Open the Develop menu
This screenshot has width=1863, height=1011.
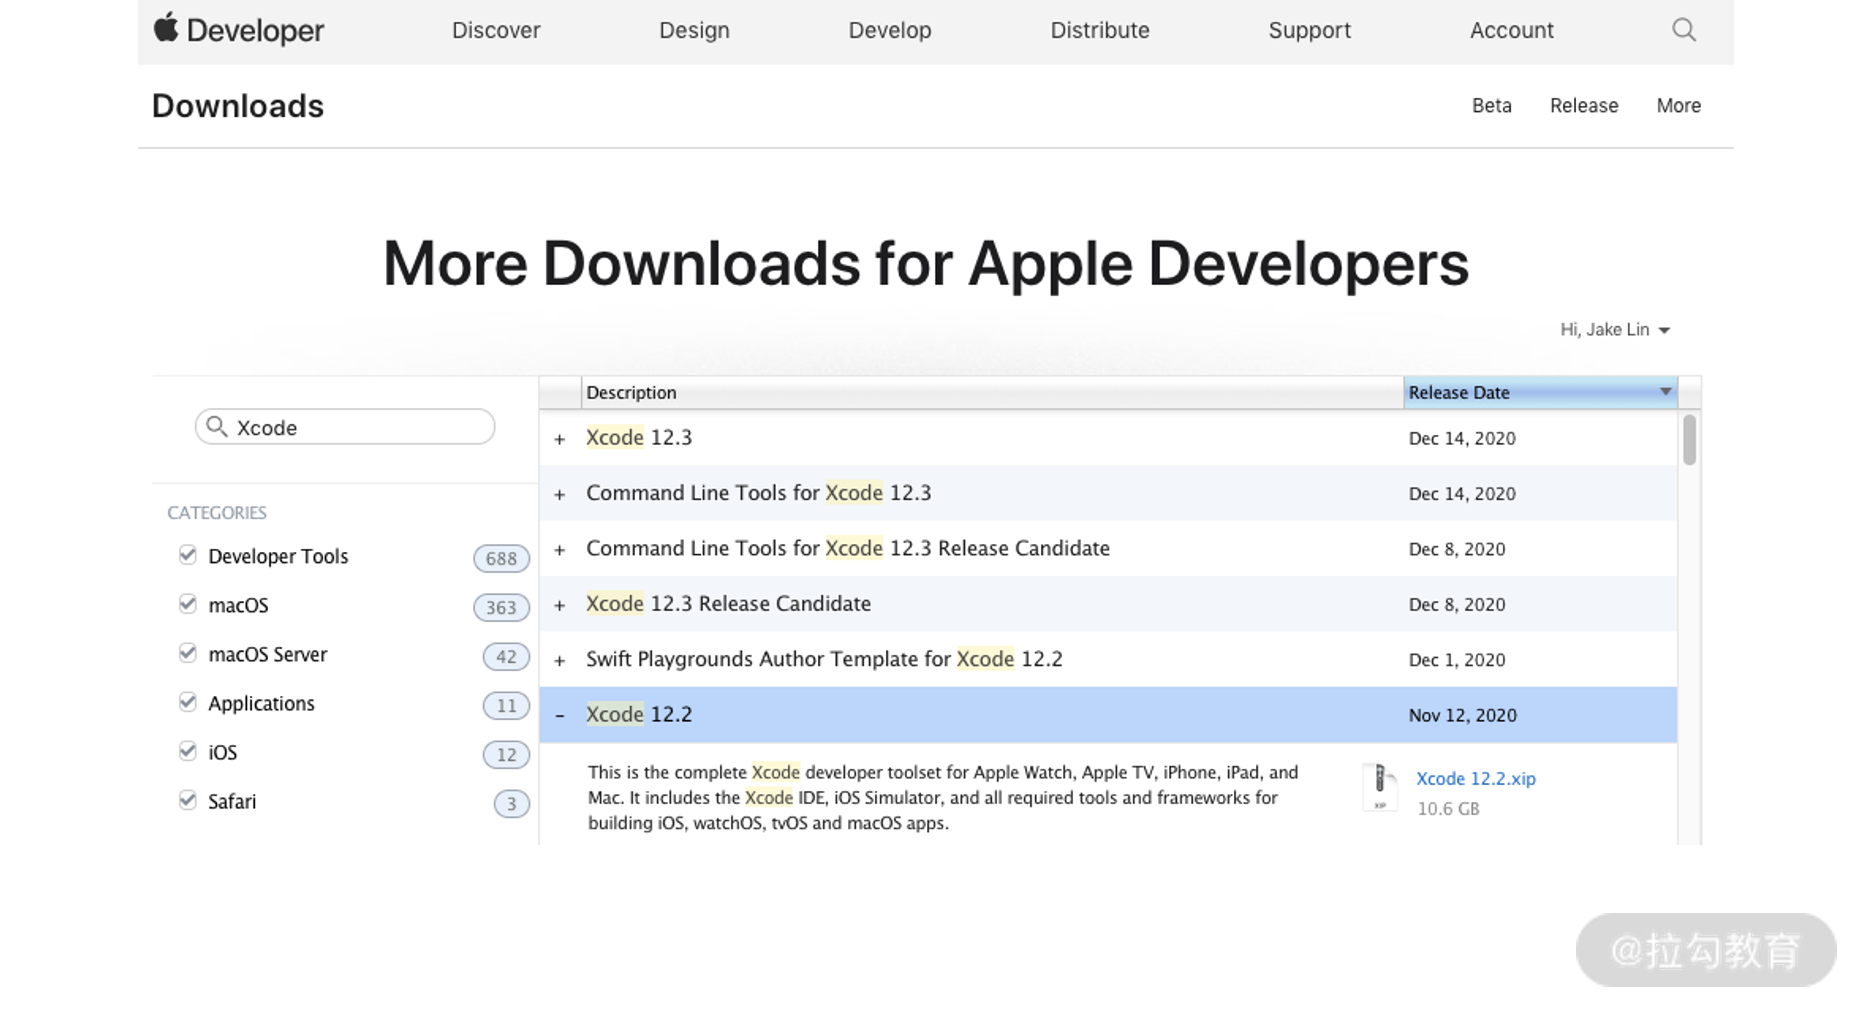pos(890,30)
